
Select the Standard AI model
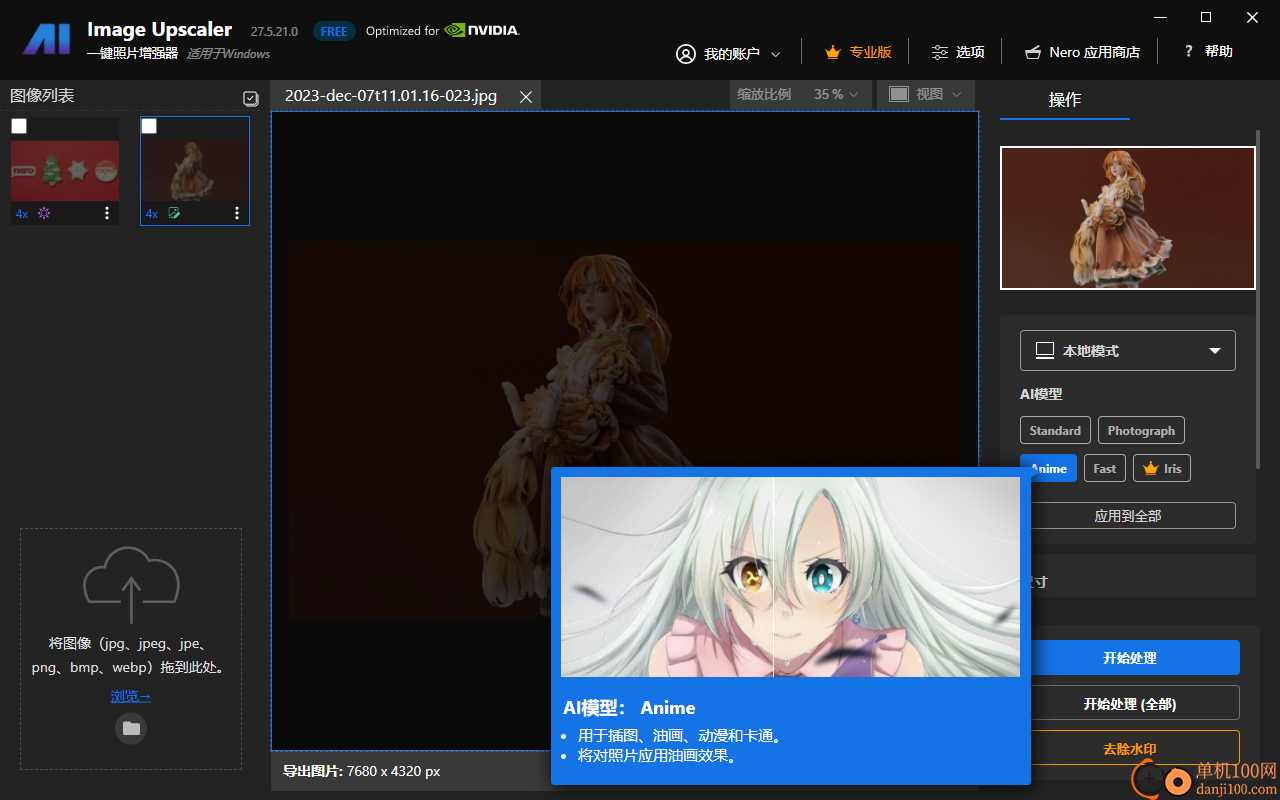pyautogui.click(x=1055, y=430)
